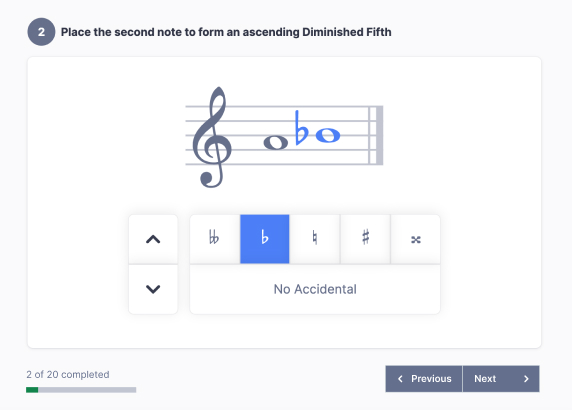Select the double sharp accidental
The width and height of the screenshot is (572, 410).
416,239
